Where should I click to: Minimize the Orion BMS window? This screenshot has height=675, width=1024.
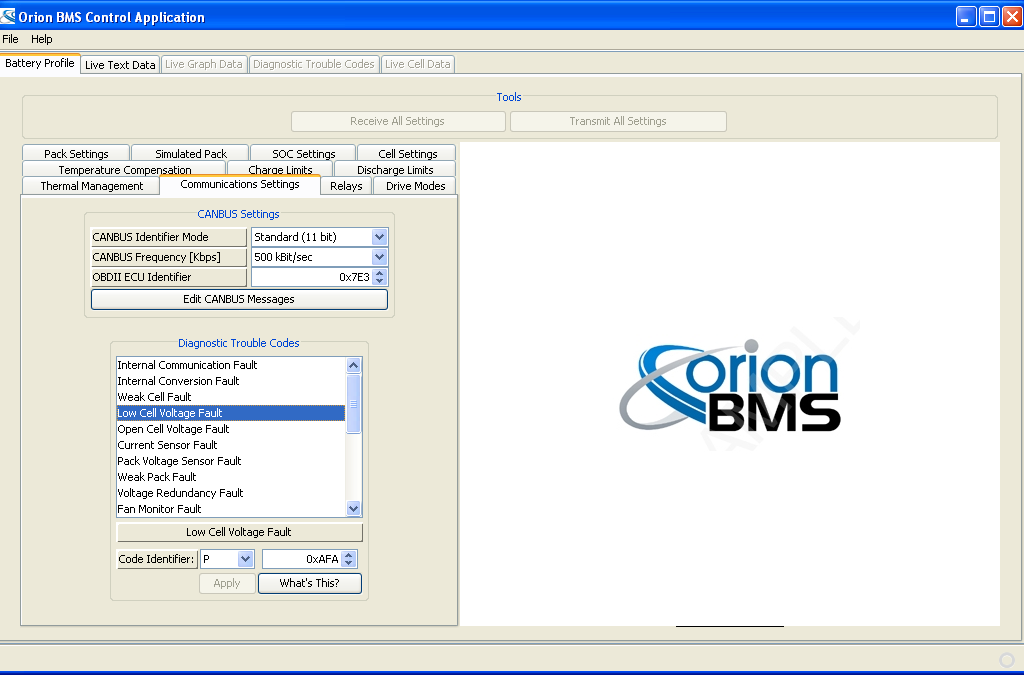(x=966, y=16)
